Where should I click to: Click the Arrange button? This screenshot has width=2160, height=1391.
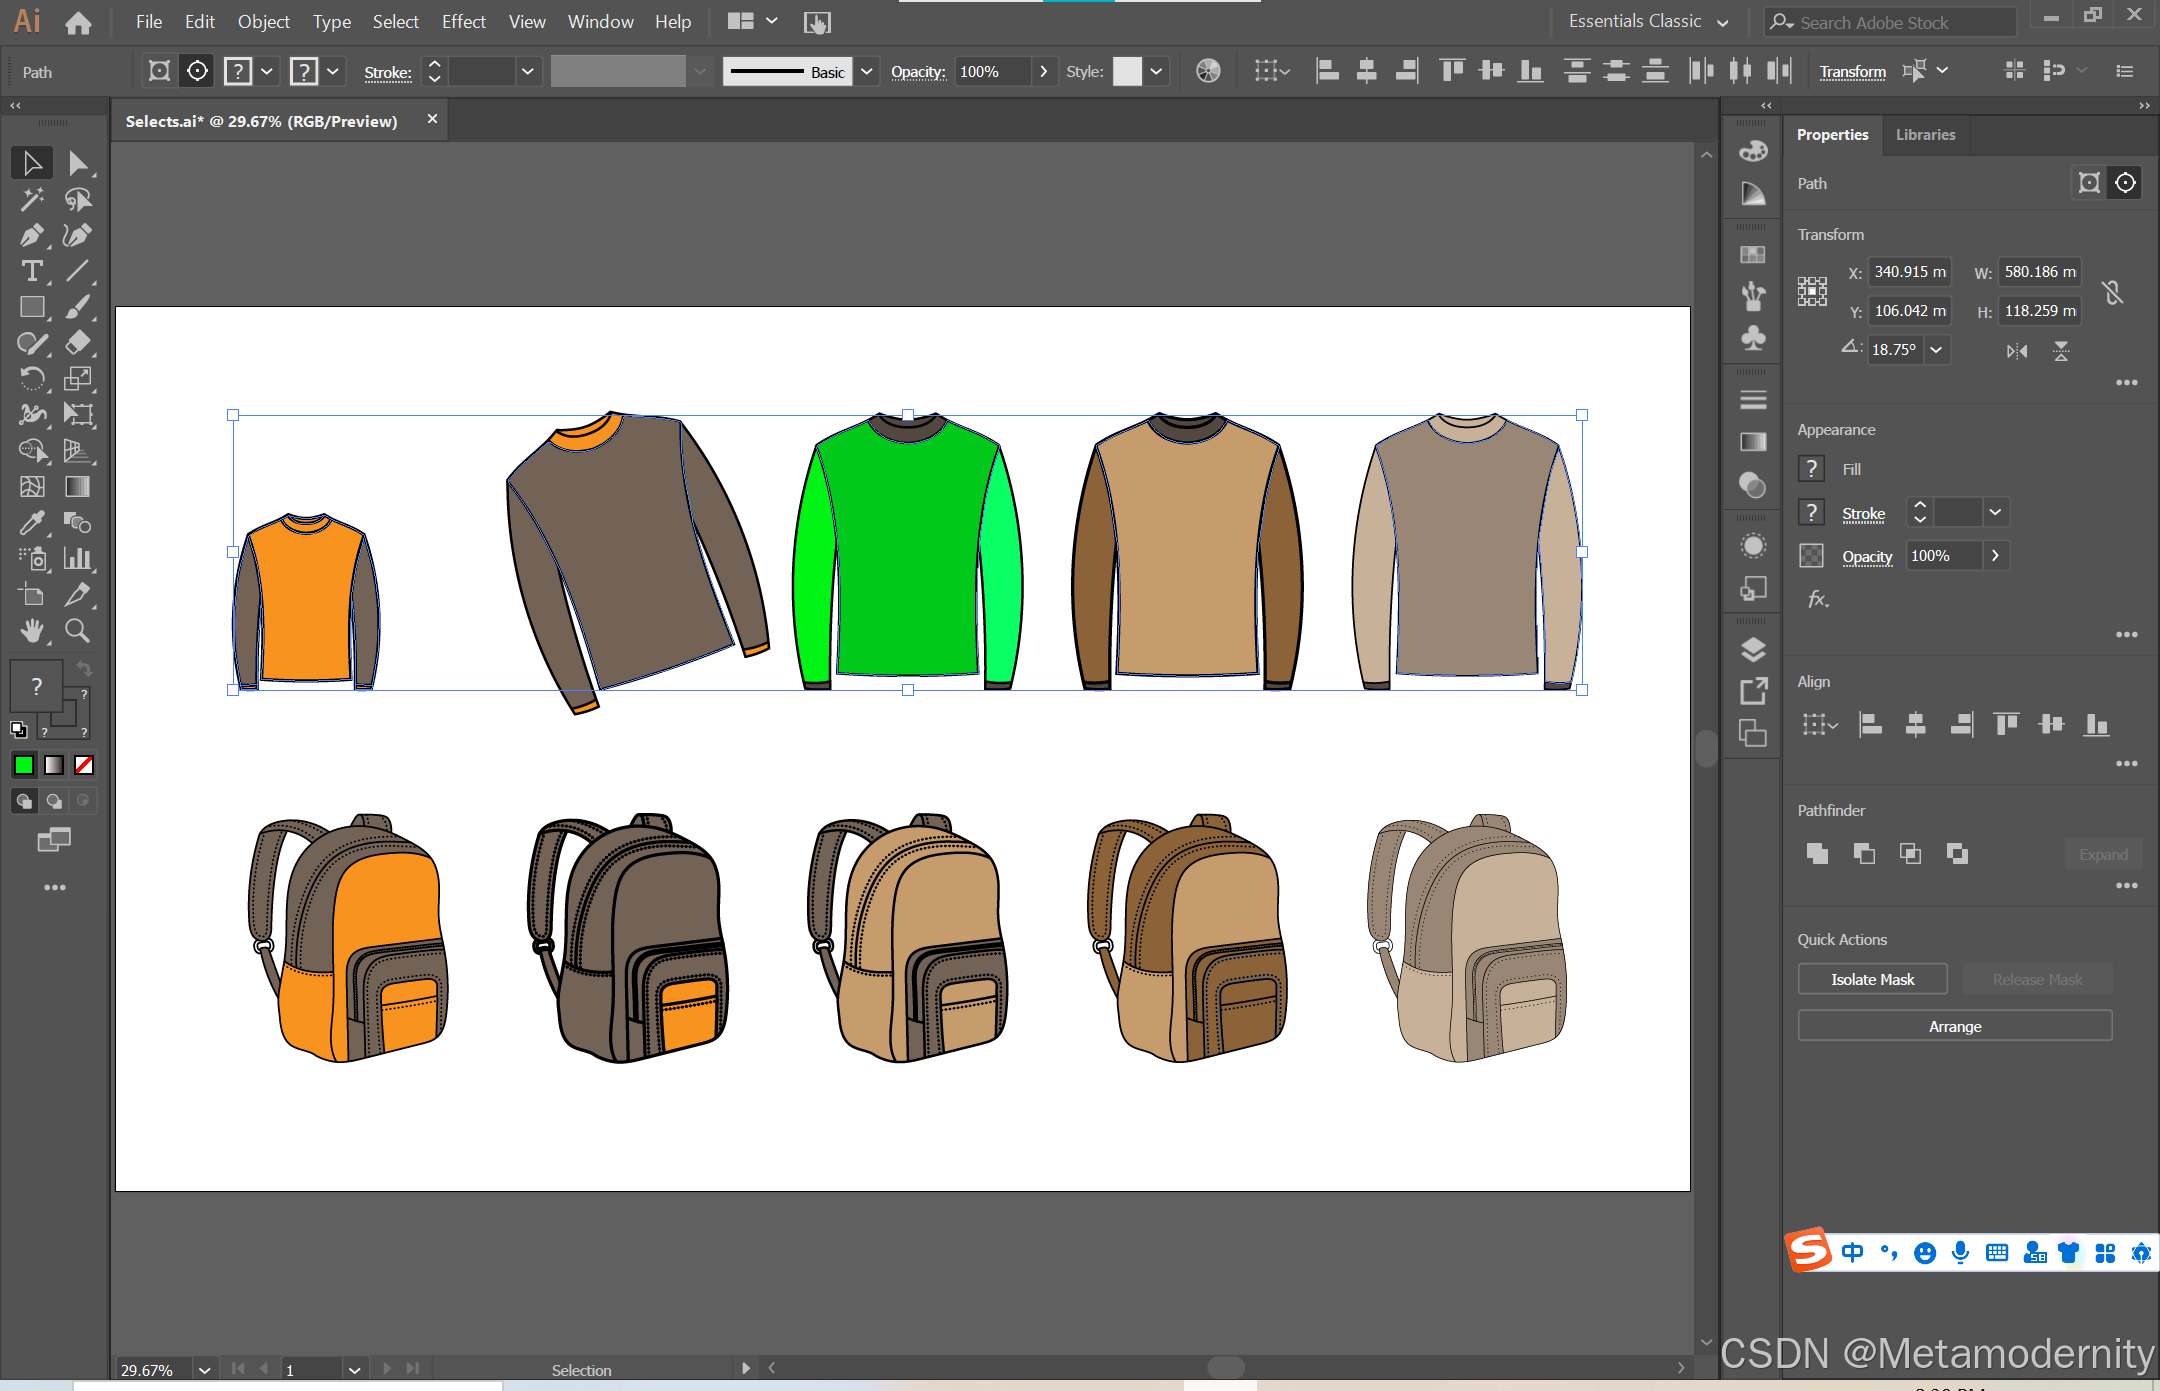[1954, 1026]
